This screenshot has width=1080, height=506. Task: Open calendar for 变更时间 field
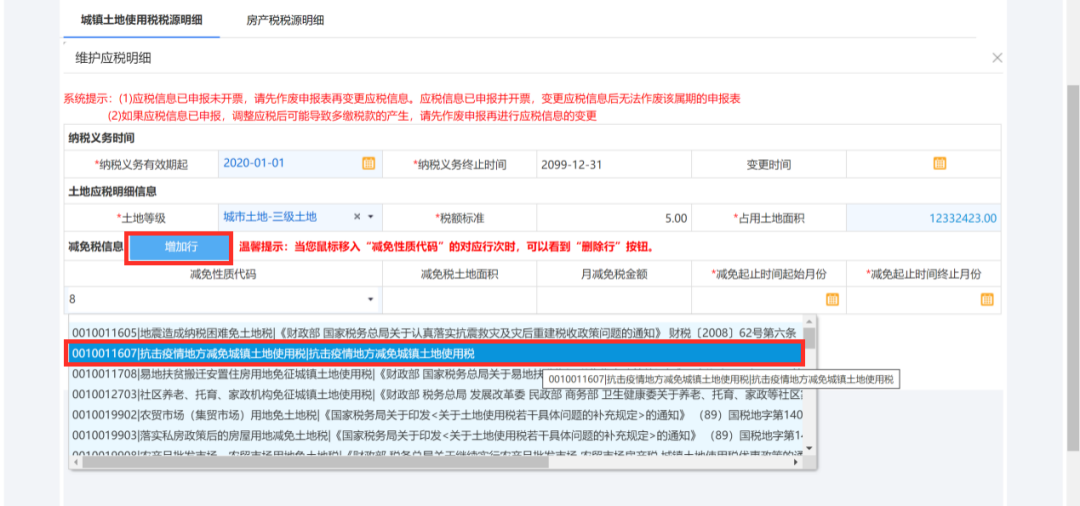[939, 163]
